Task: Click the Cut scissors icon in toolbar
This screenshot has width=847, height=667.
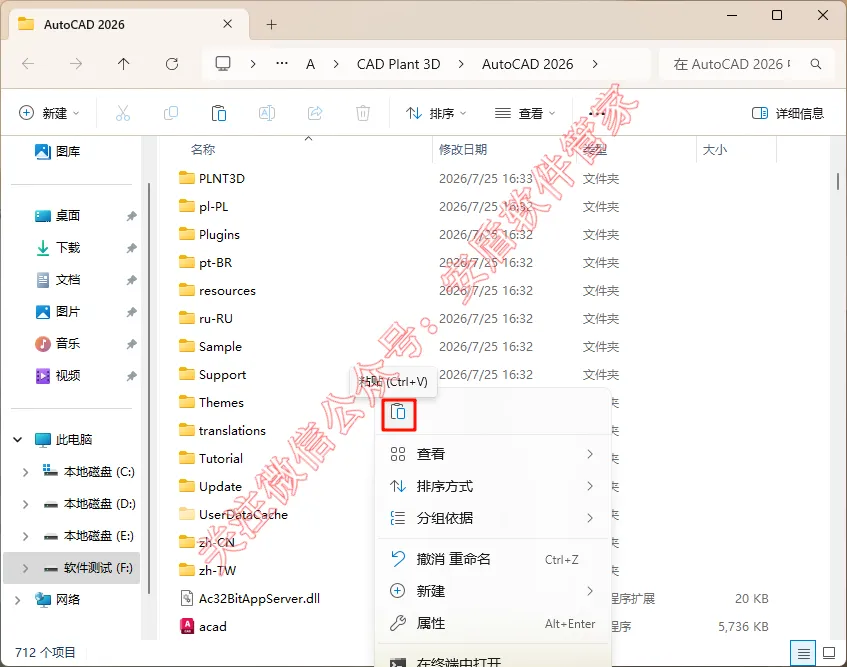Action: (x=123, y=113)
